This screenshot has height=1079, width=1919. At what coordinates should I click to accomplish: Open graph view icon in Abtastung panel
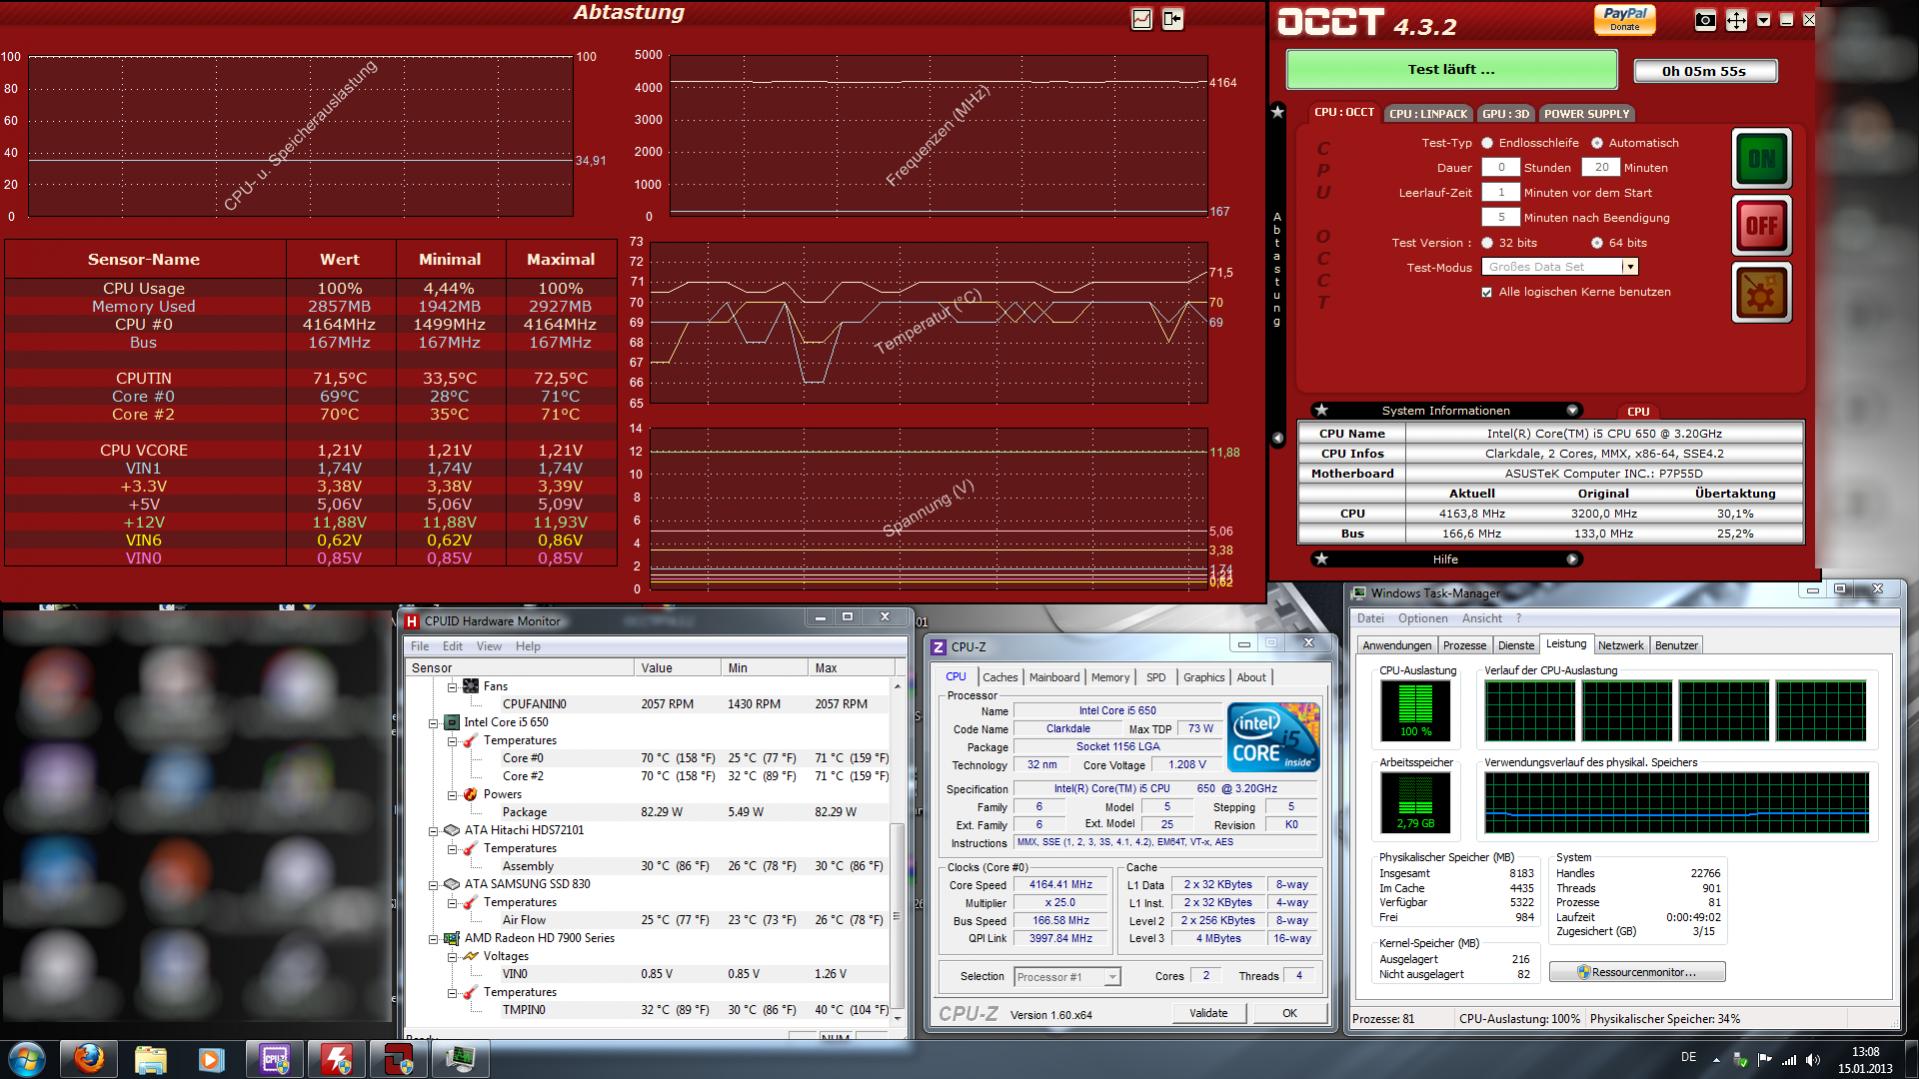coord(1141,19)
